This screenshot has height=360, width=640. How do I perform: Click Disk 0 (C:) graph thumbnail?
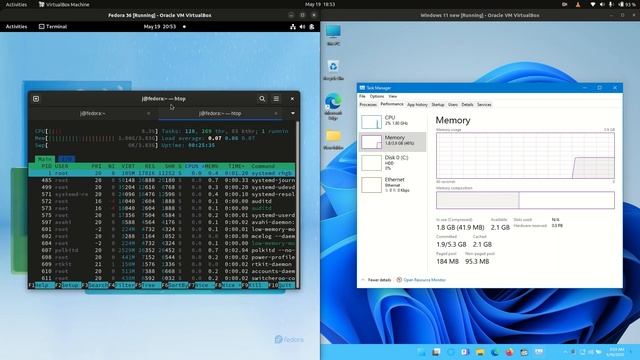tap(371, 163)
